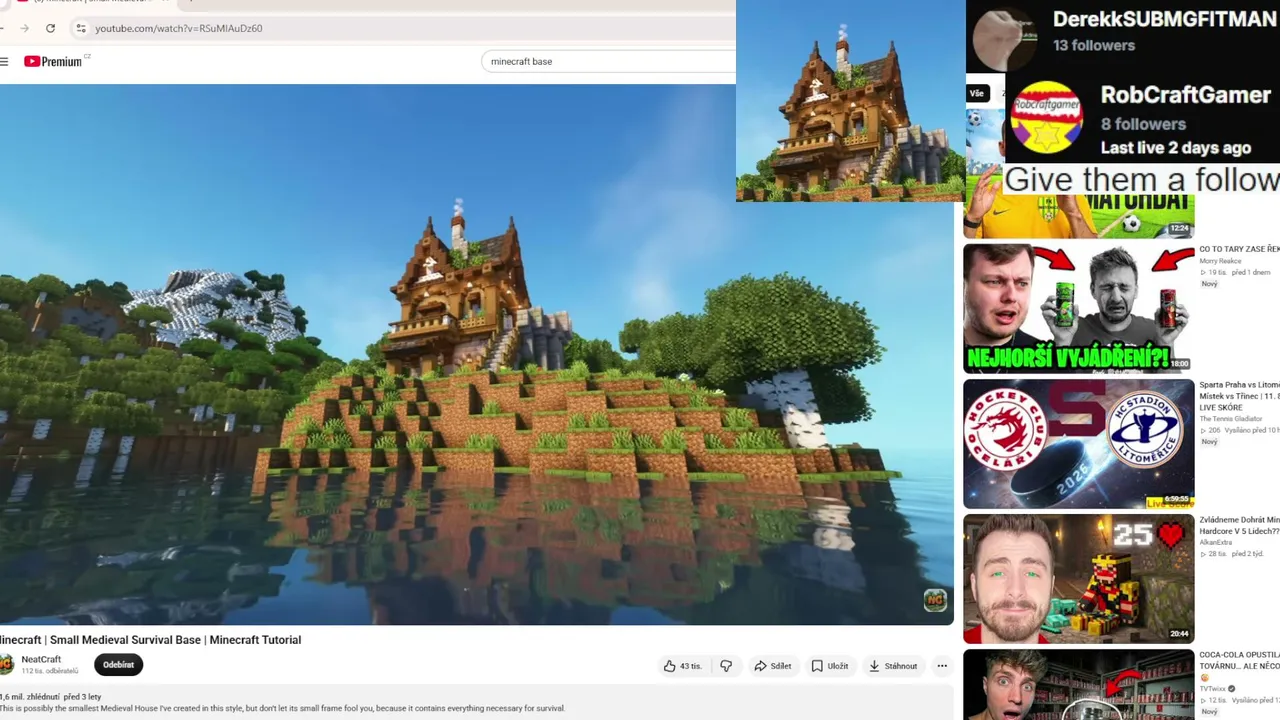1280x720 pixels.
Task: Click the DerekkSUBMGFITMAN name in overlay
Action: point(1166,19)
